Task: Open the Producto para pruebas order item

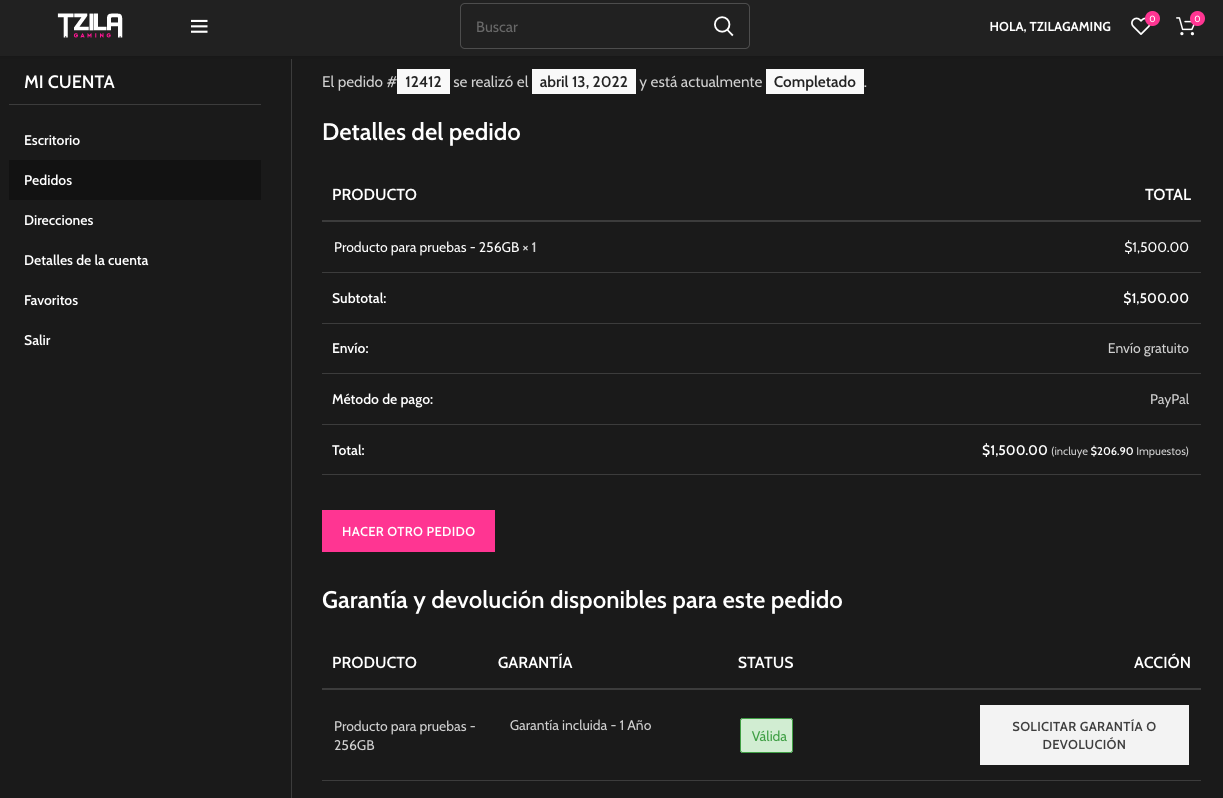Action: 426,247
